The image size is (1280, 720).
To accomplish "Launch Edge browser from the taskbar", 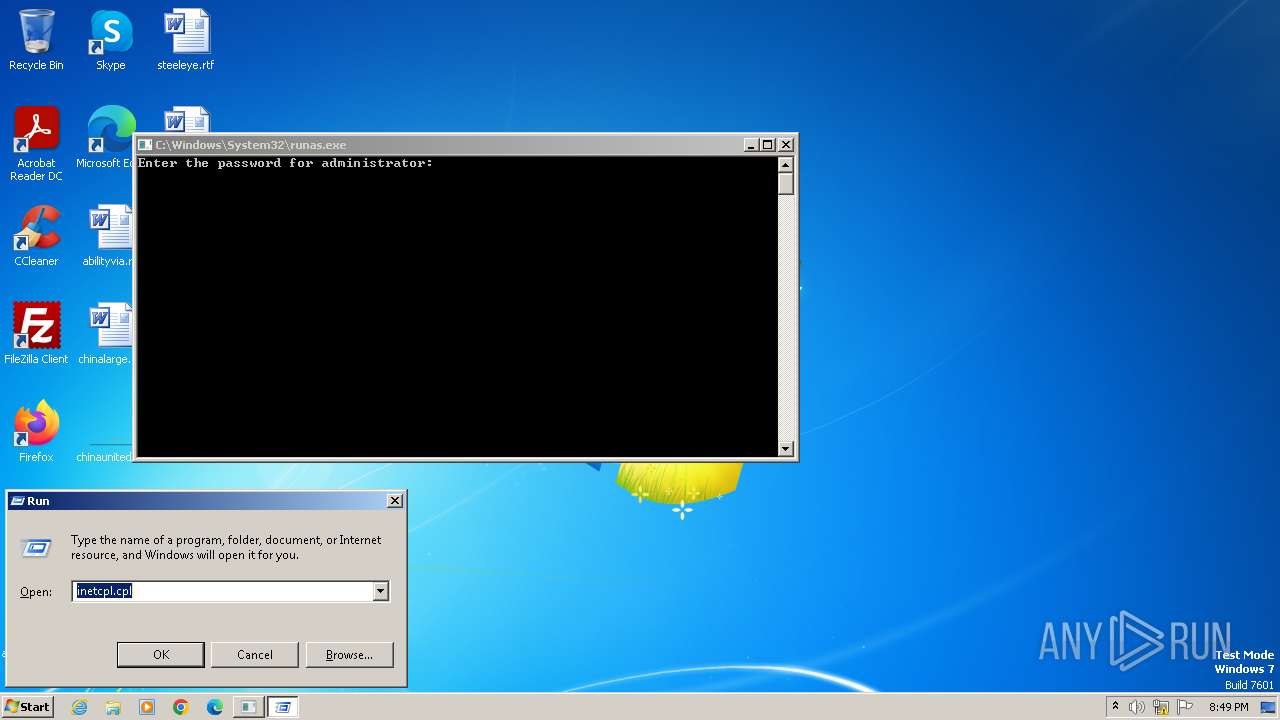I will (x=215, y=707).
